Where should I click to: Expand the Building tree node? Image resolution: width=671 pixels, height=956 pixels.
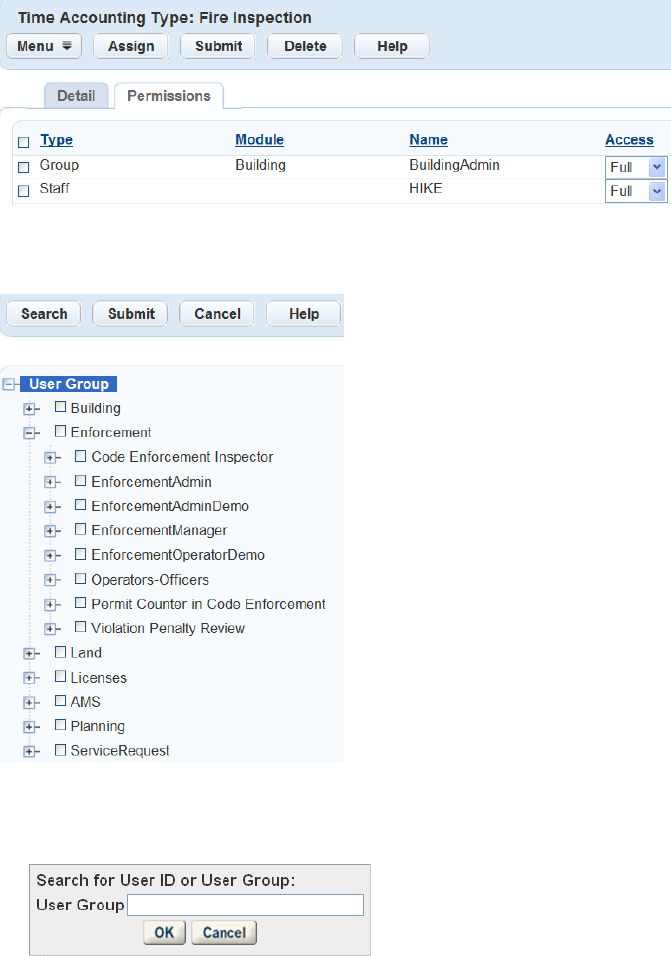[x=29, y=408]
